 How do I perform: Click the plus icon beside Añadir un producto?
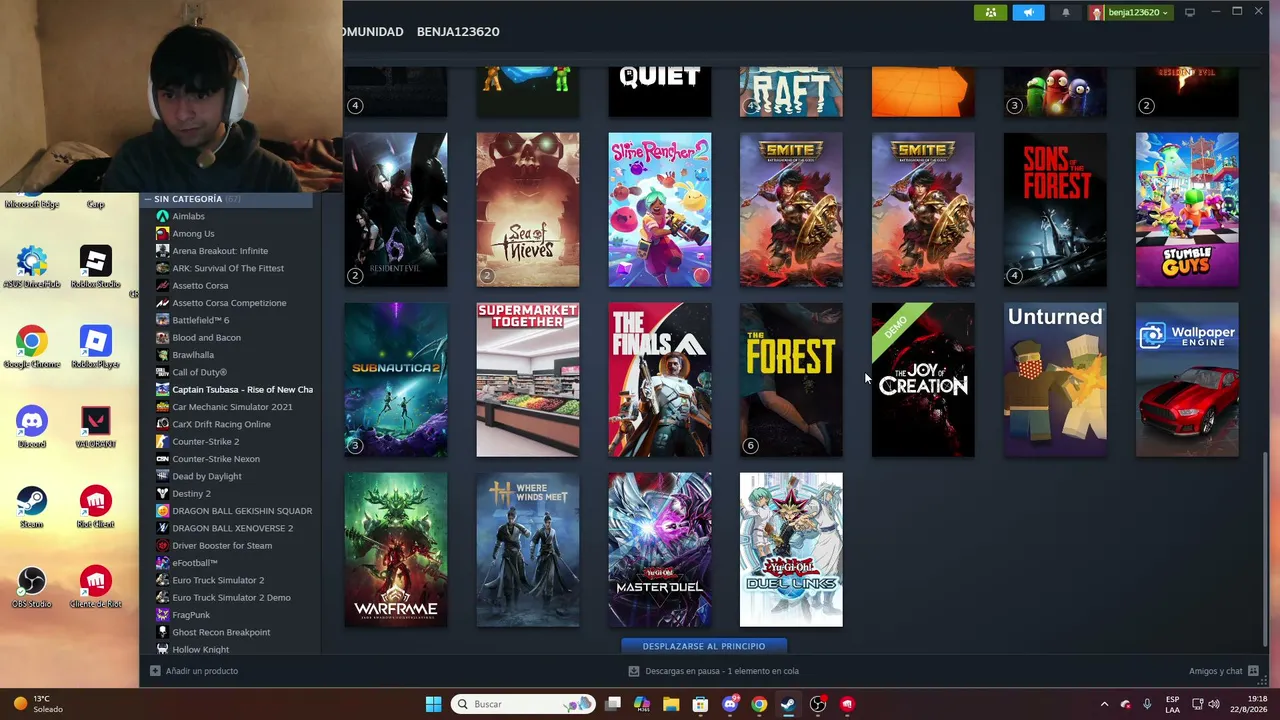point(155,671)
